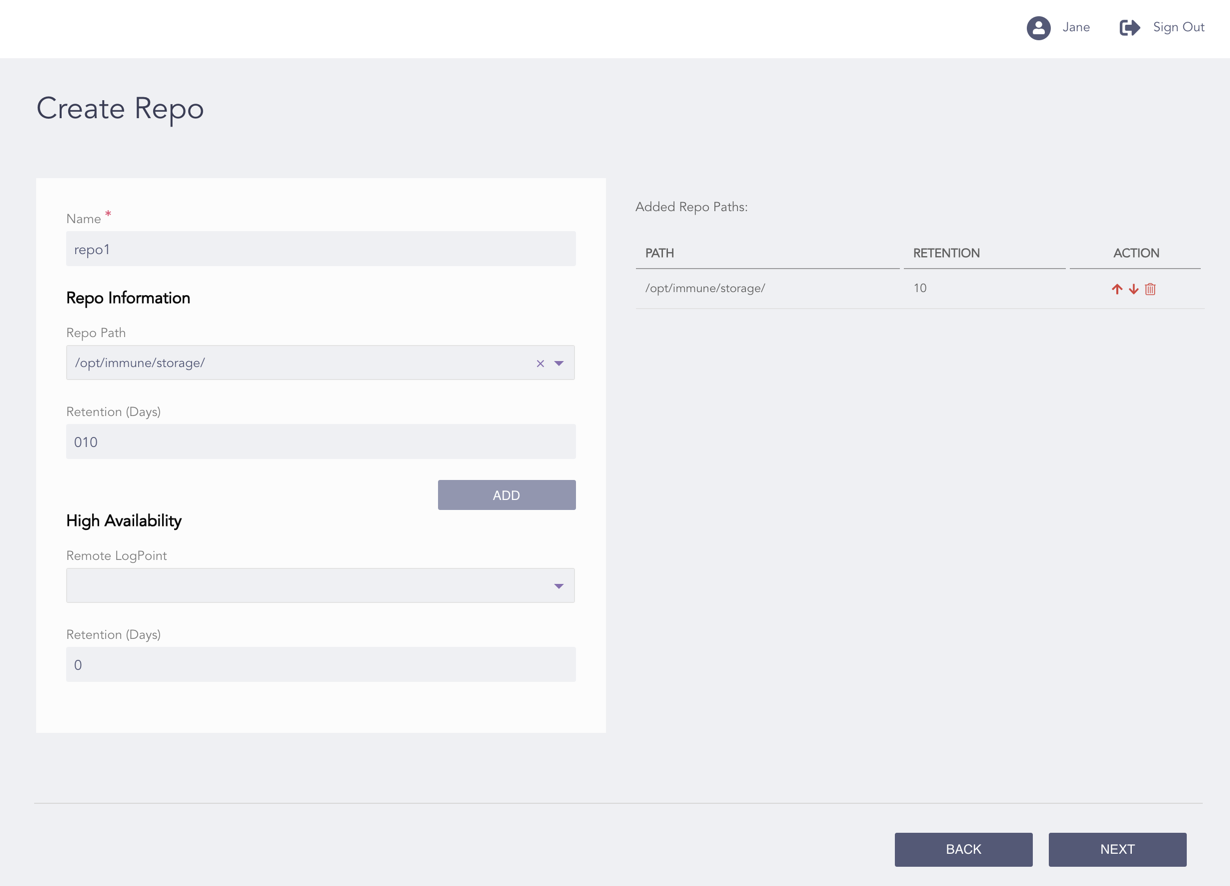
Task: Click the Sign Out door-arrow icon
Action: tap(1129, 28)
